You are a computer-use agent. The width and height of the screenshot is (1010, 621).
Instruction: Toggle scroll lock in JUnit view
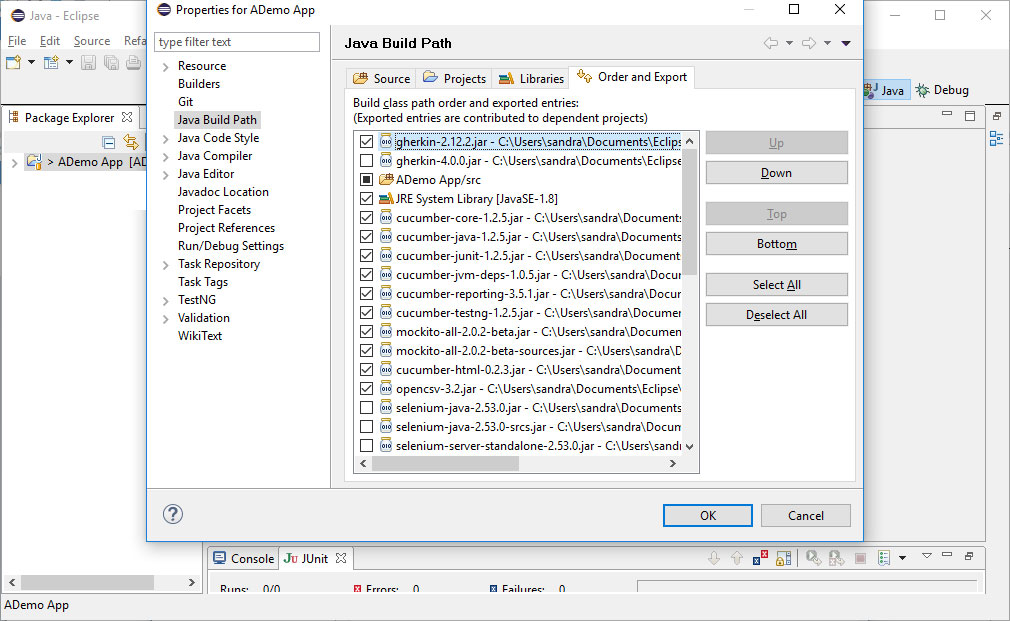pos(782,557)
